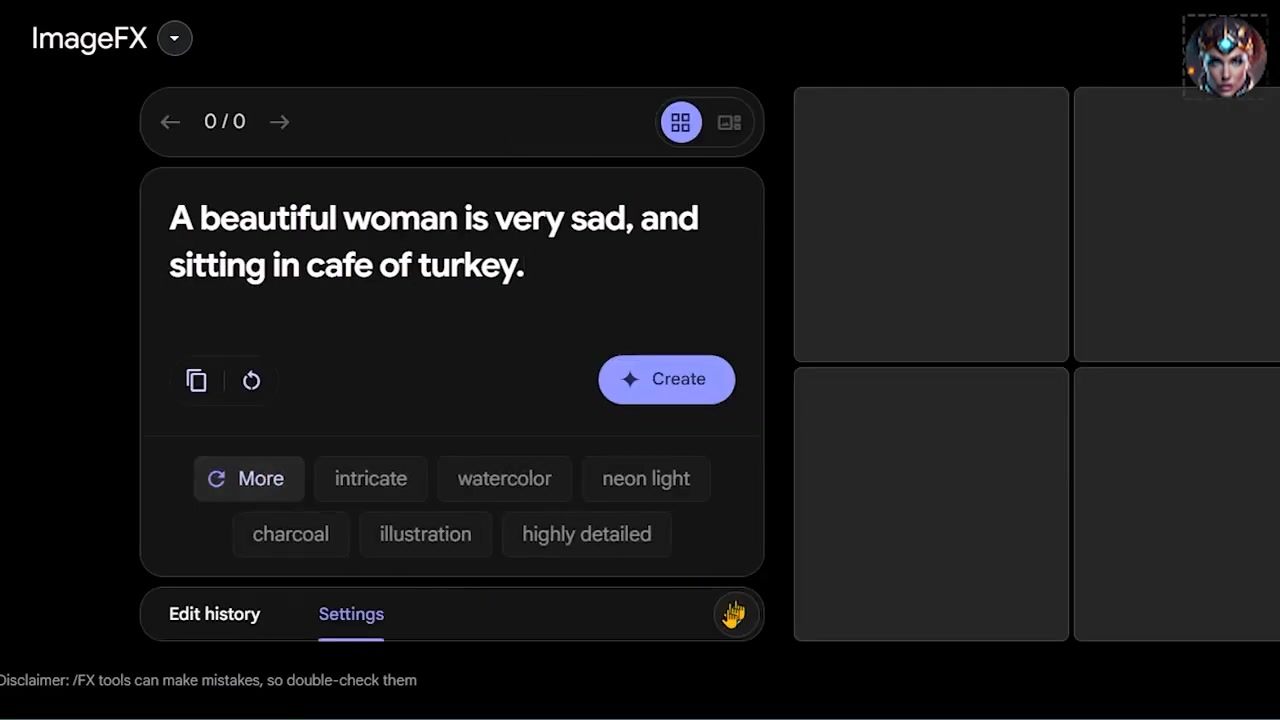Viewport: 1280px width, 720px height.
Task: Apply the highly detailed style chip
Action: (x=586, y=534)
